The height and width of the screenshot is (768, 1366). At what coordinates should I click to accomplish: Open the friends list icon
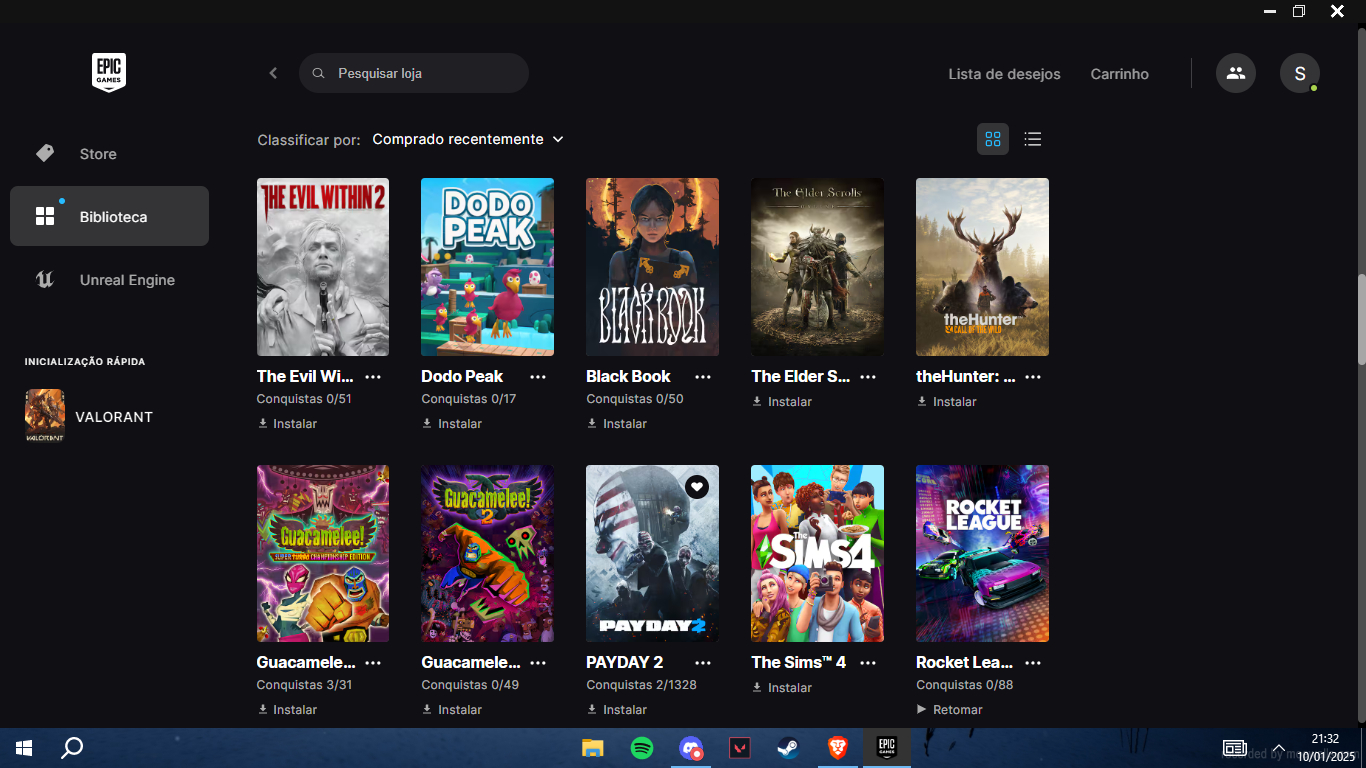tap(1236, 73)
